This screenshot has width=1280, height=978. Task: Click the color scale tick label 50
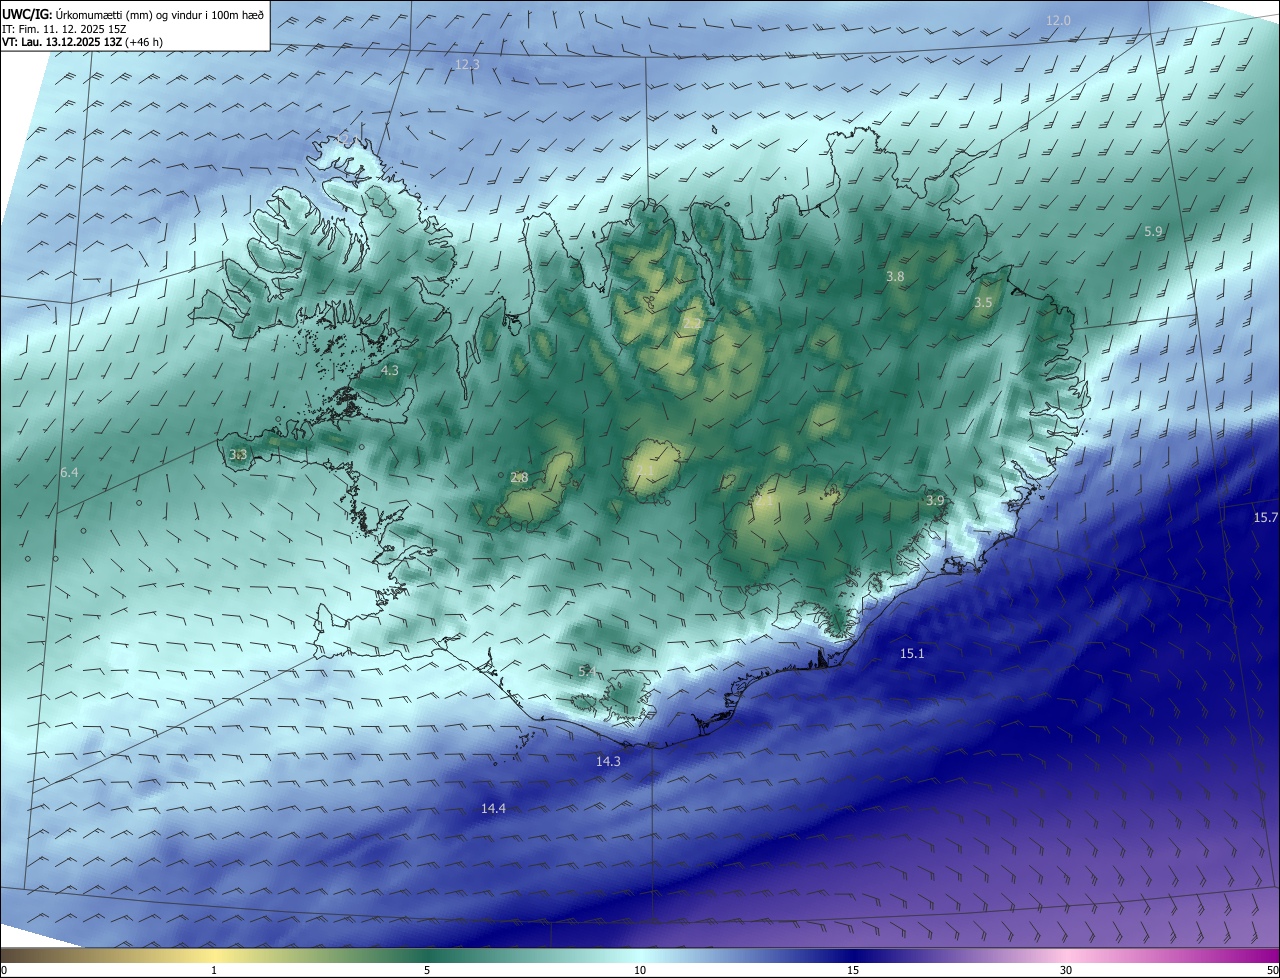click(1272, 970)
